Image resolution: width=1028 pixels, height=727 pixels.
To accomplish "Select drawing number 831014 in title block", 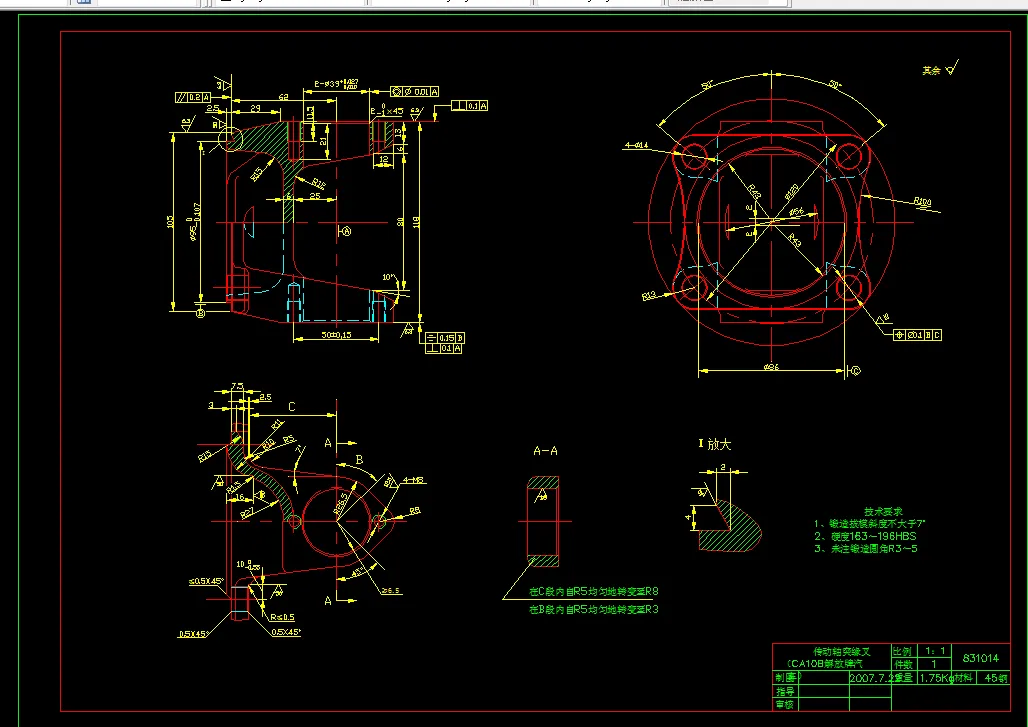I will tap(980, 658).
